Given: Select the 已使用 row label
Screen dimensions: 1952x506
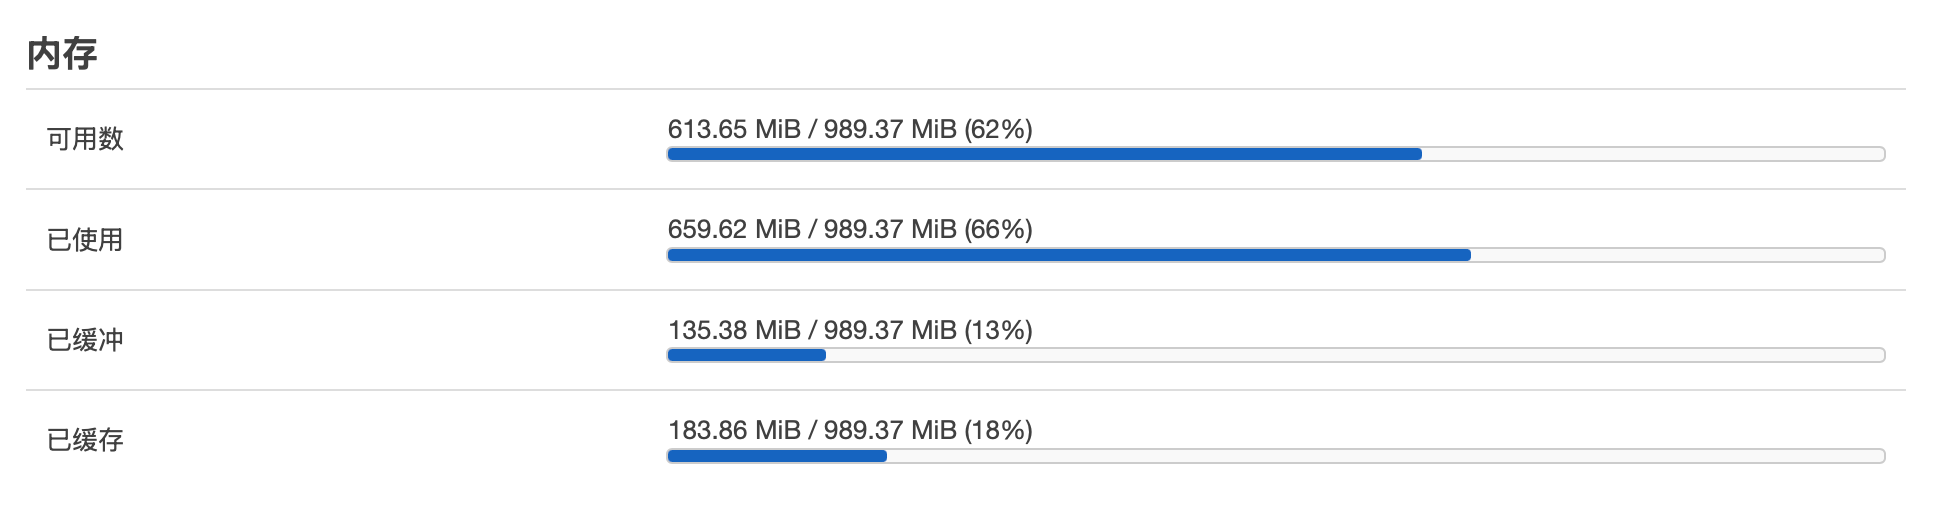Looking at the screenshot, I should pyautogui.click(x=85, y=240).
